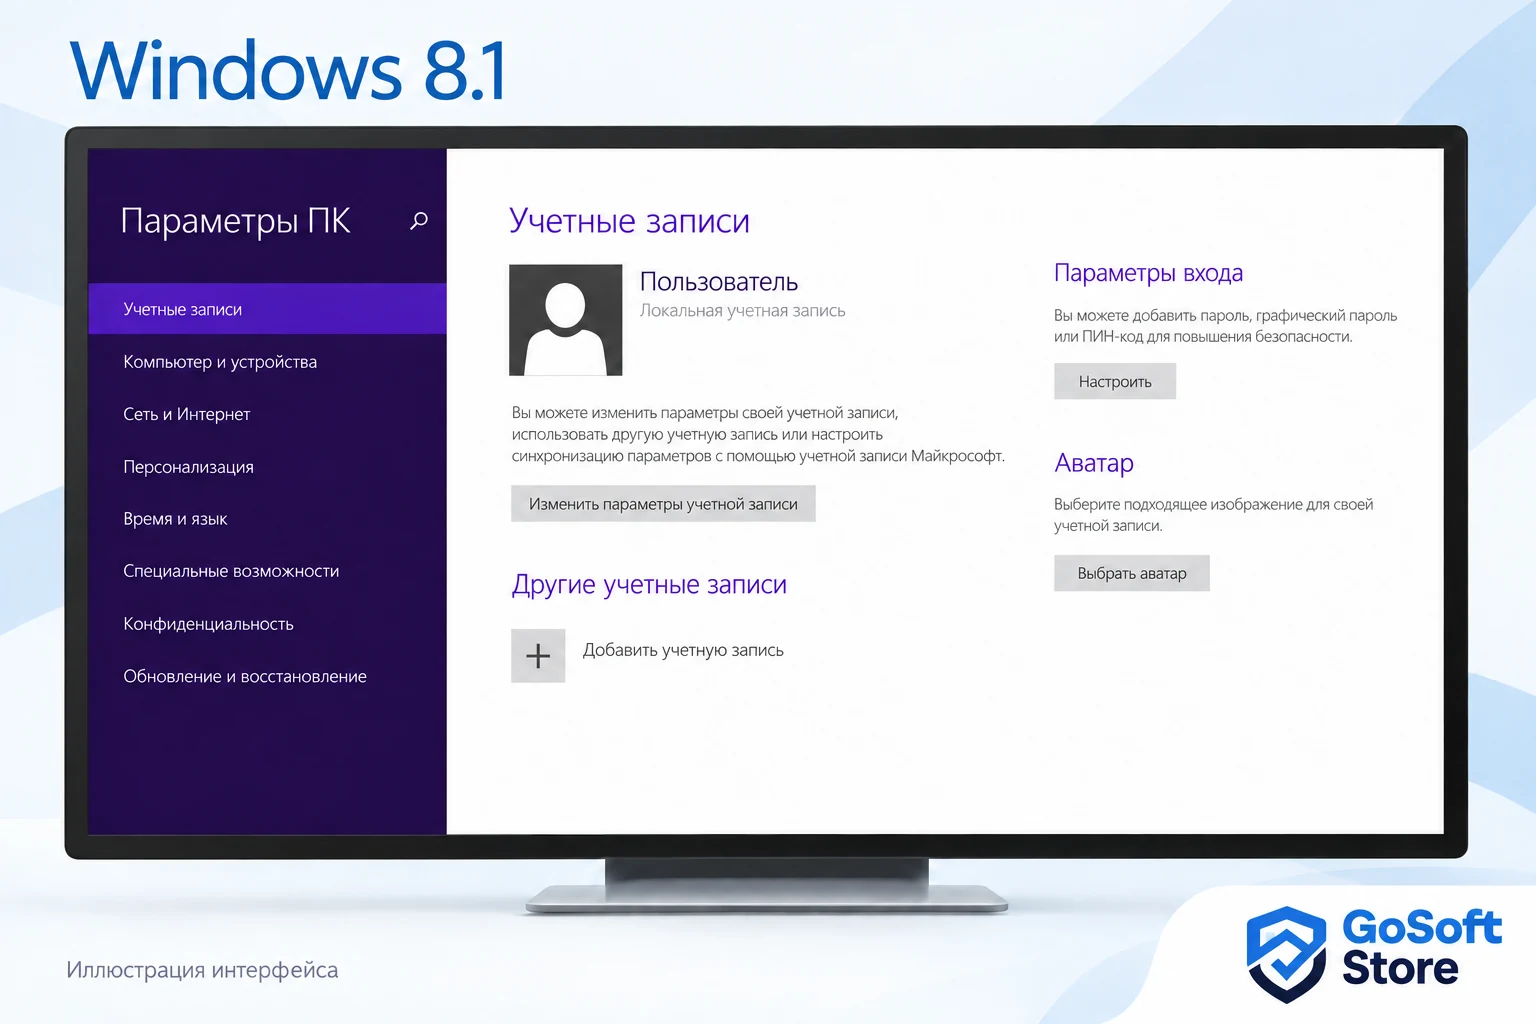Click the Выбрать аватар button
Screen dimensions: 1536x1024
[1132, 573]
